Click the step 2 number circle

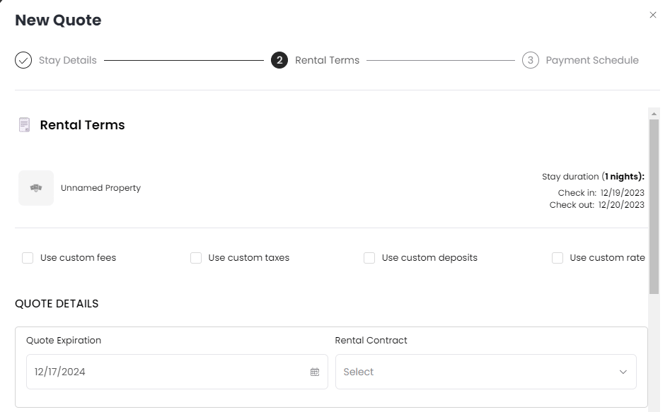[x=279, y=60]
